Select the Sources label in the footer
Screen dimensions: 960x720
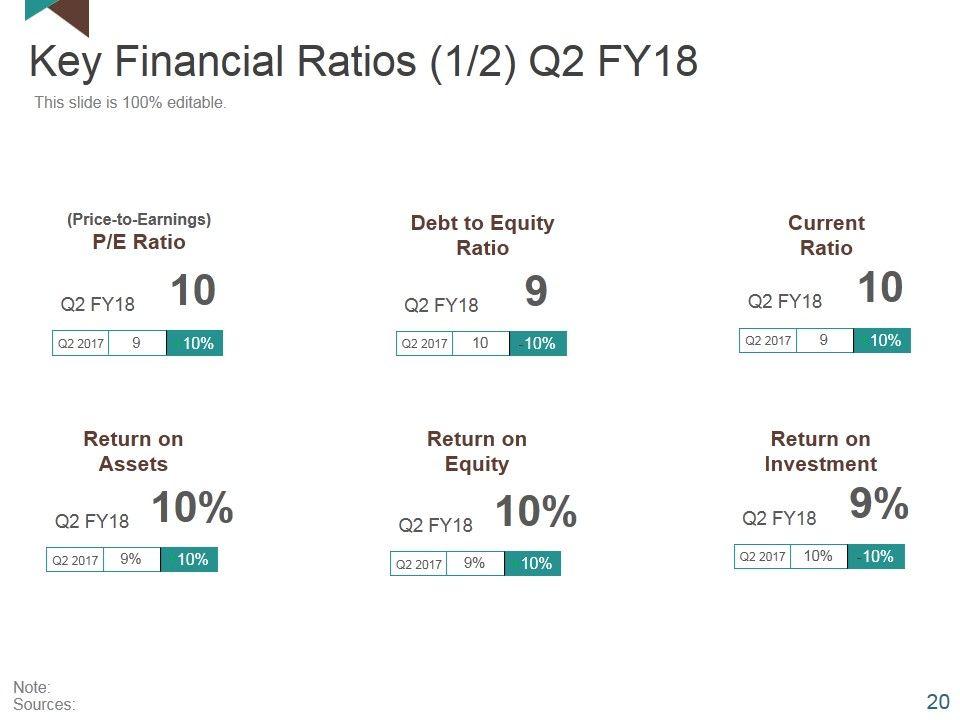[44, 704]
